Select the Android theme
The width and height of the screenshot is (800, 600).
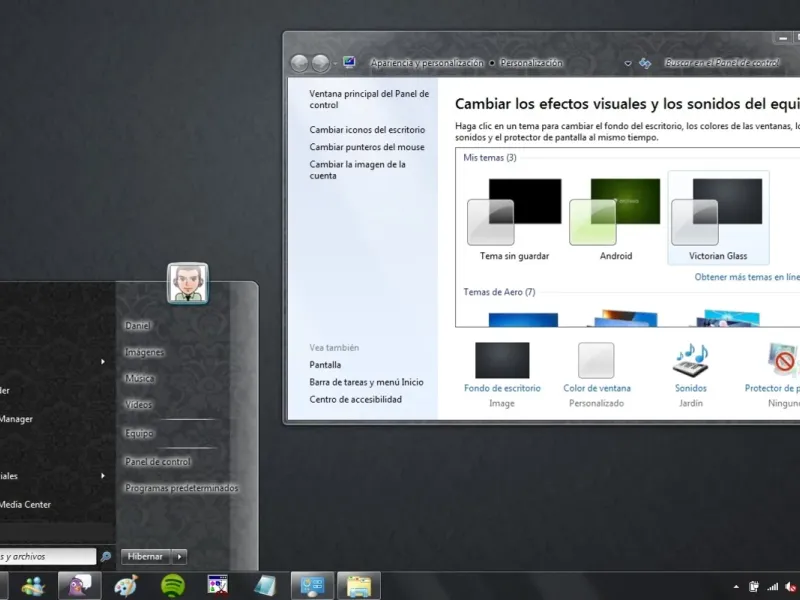point(616,218)
